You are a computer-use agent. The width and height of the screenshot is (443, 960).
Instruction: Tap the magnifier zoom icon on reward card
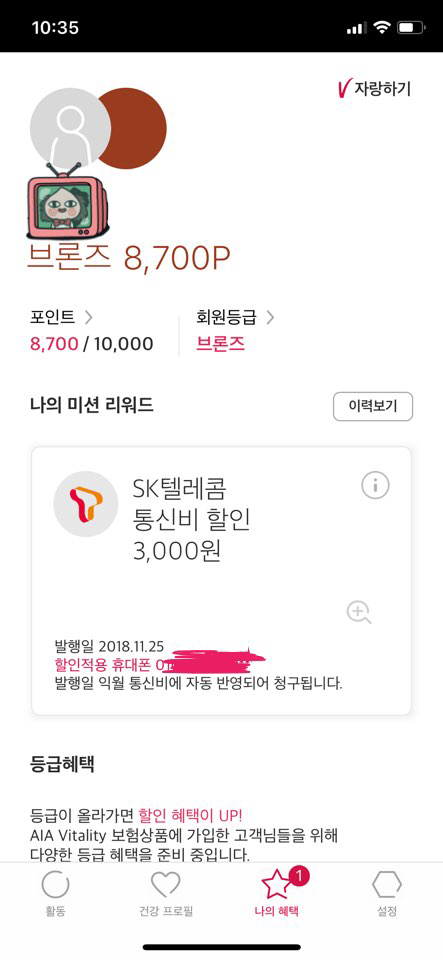point(359,612)
